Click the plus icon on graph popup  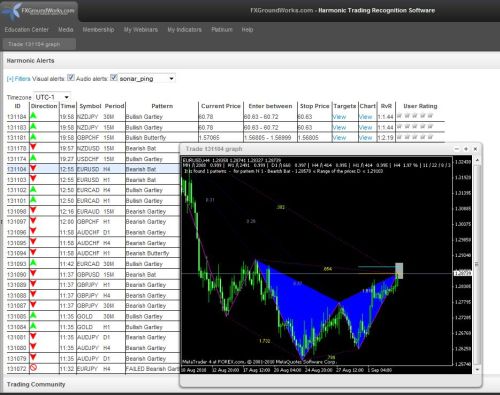point(466,149)
